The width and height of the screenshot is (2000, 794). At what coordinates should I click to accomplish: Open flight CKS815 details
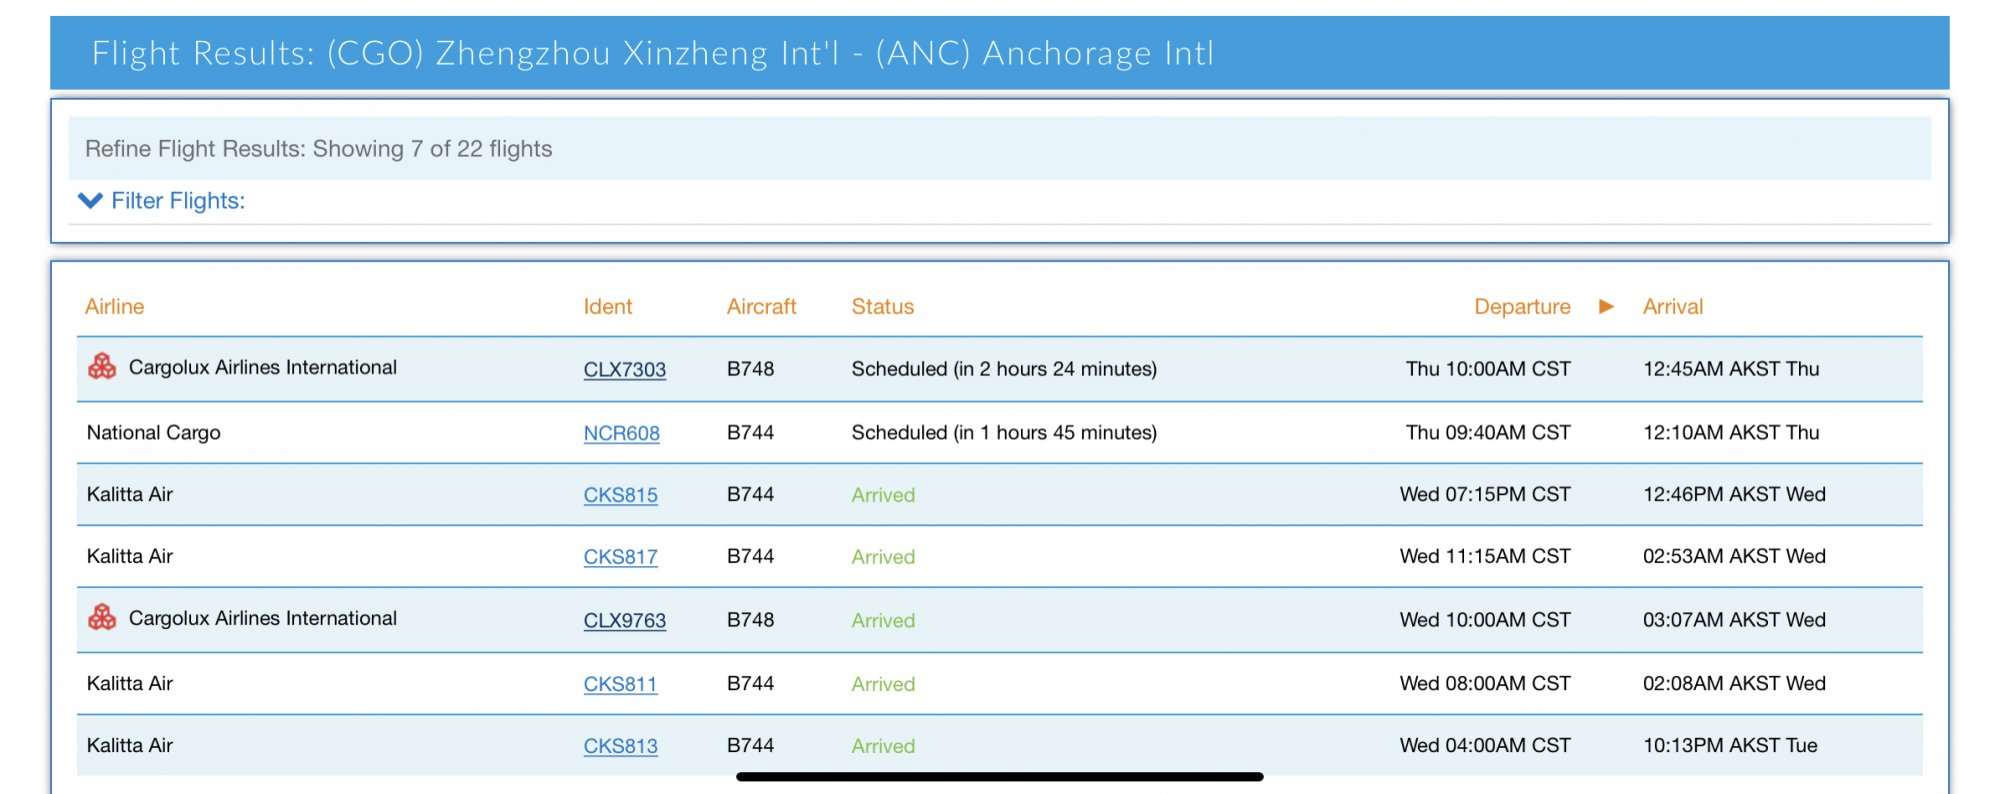click(620, 495)
